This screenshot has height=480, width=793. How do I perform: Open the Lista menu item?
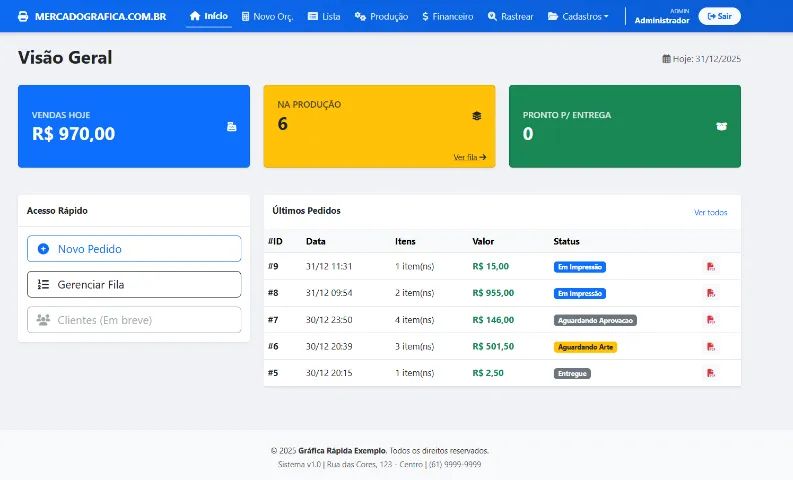[324, 17]
